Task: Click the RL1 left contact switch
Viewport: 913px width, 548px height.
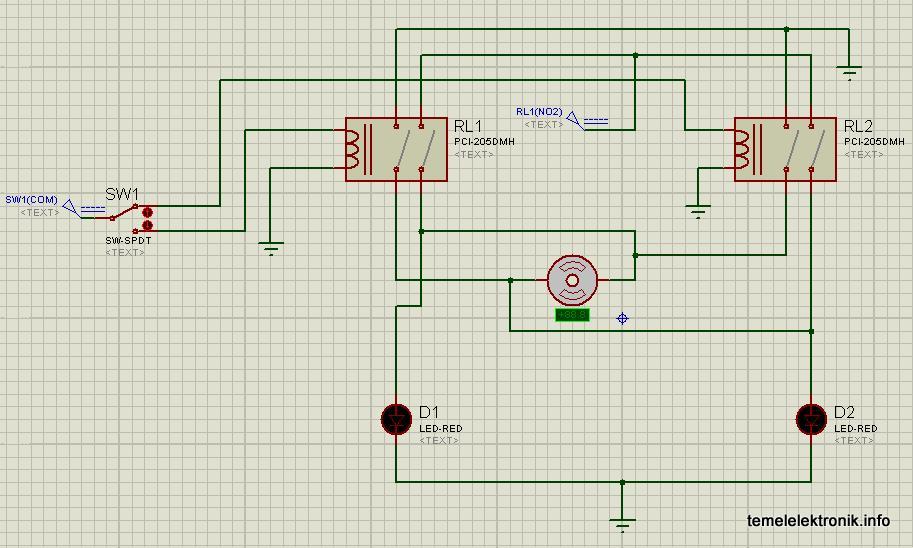Action: pyautogui.click(x=402, y=147)
